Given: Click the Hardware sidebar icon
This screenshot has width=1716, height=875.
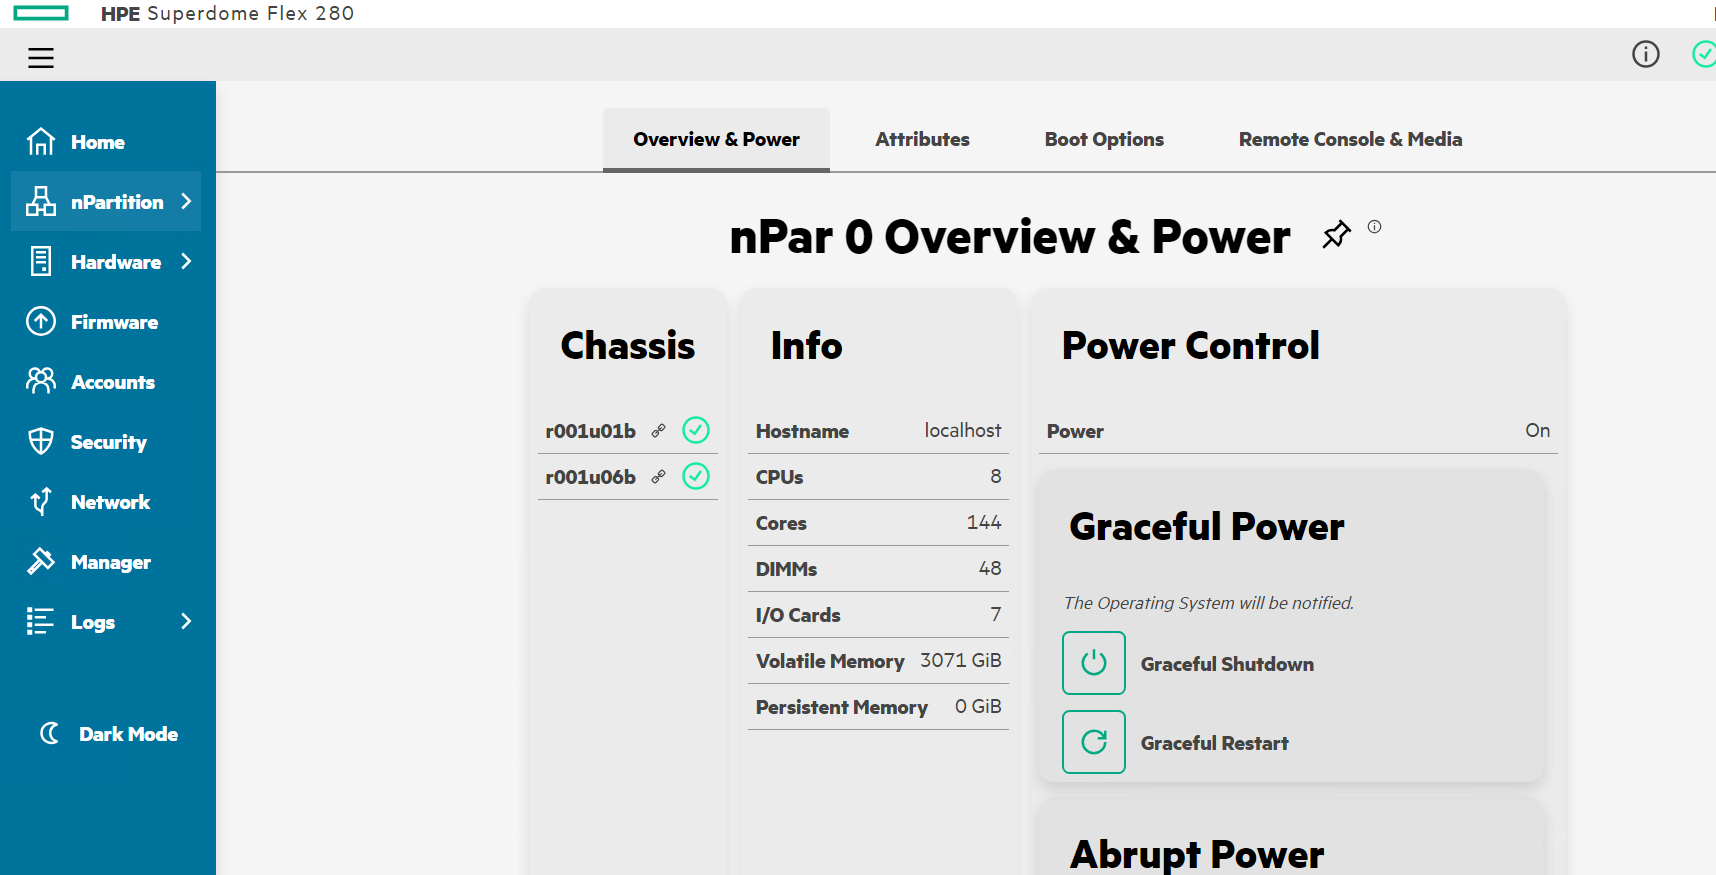Looking at the screenshot, I should pos(41,261).
